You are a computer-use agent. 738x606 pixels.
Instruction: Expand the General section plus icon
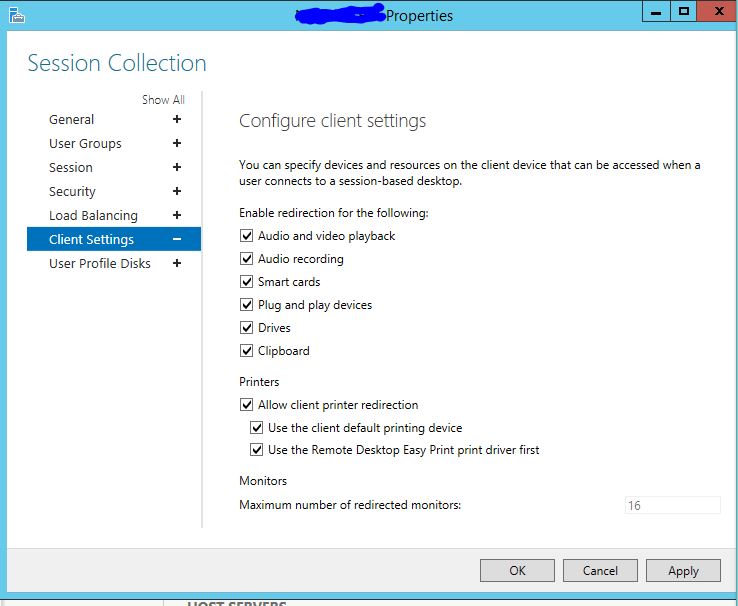(177, 119)
